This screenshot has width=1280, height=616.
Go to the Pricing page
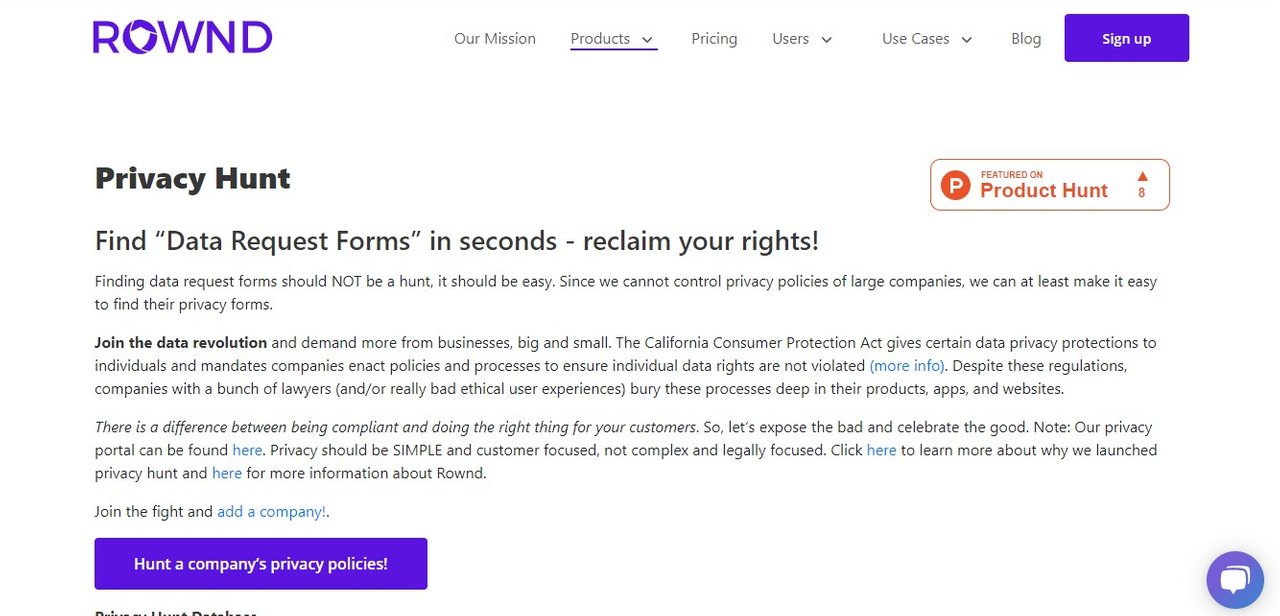click(x=714, y=39)
